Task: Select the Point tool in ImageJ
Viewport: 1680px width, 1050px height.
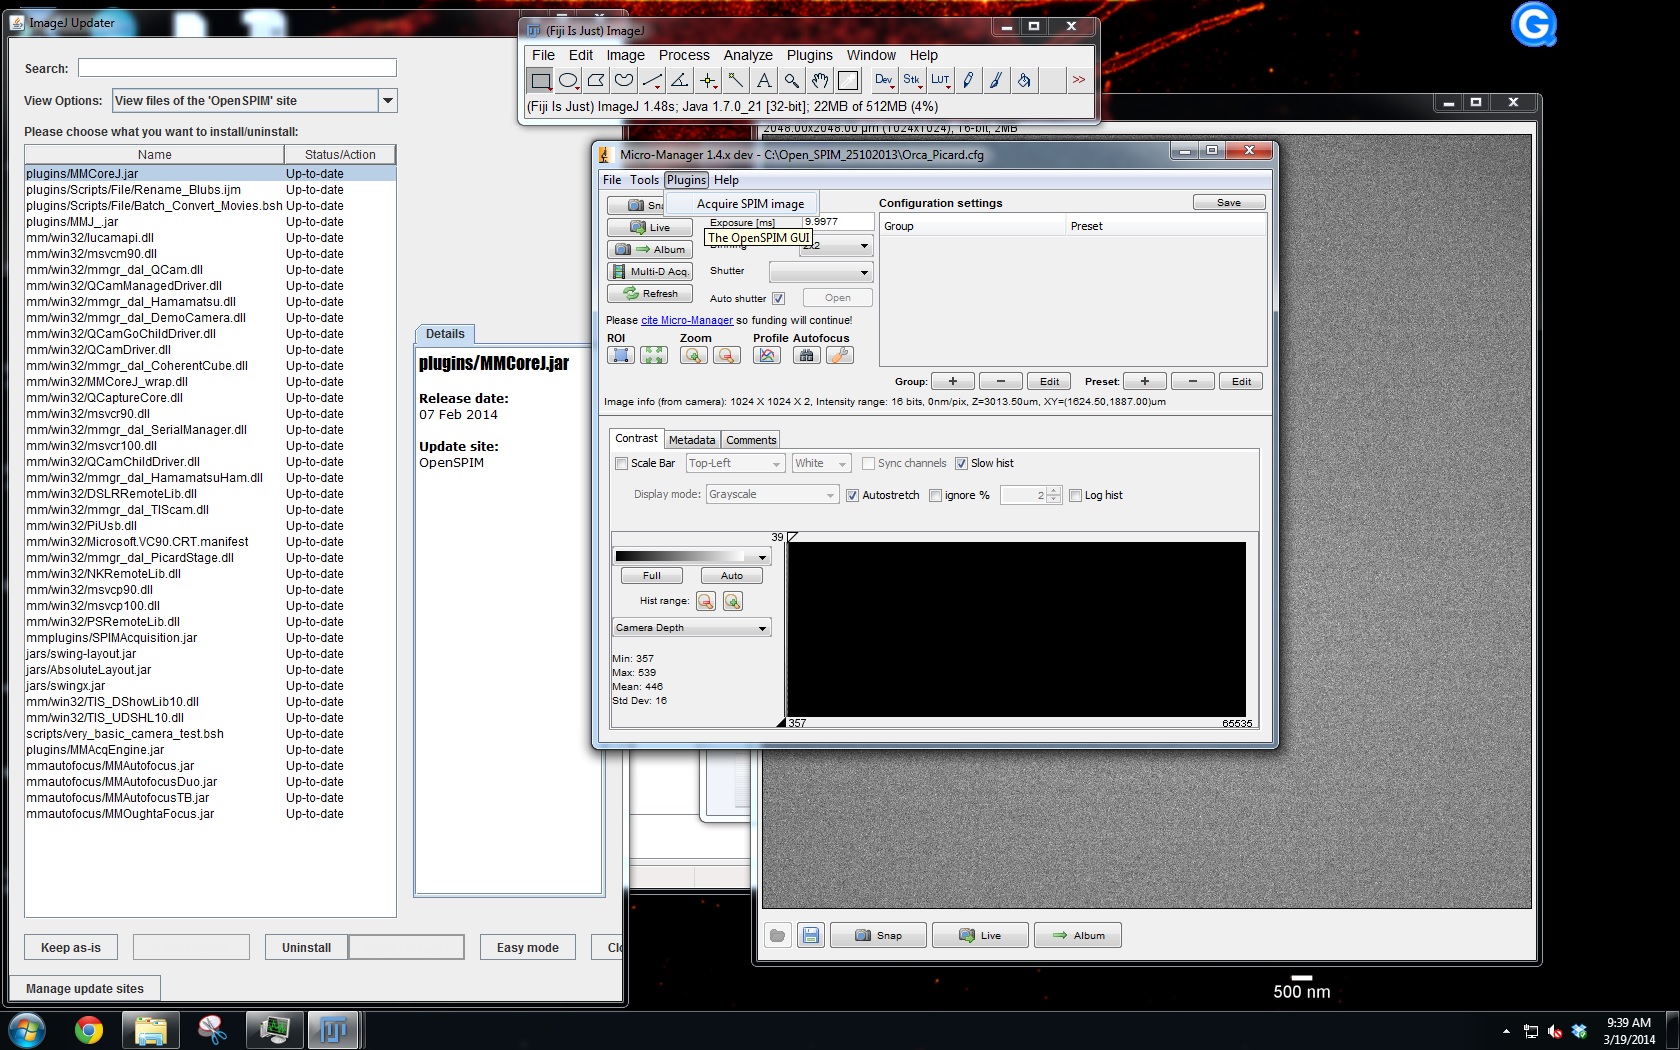Action: pos(708,80)
